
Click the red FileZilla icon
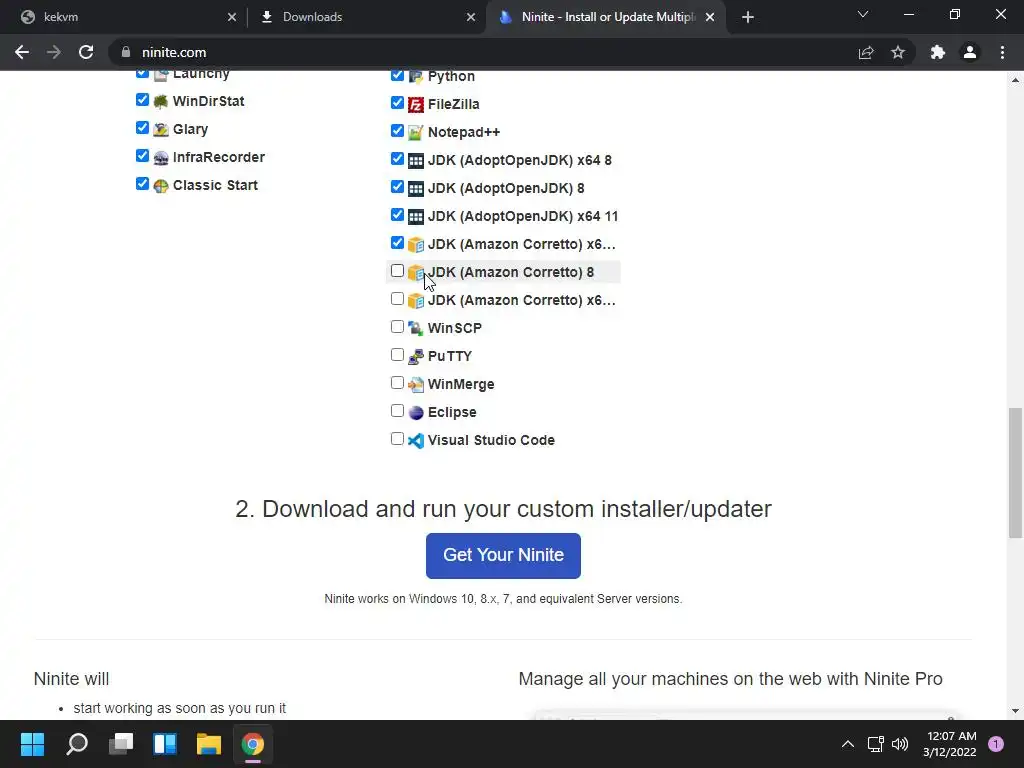pos(416,104)
